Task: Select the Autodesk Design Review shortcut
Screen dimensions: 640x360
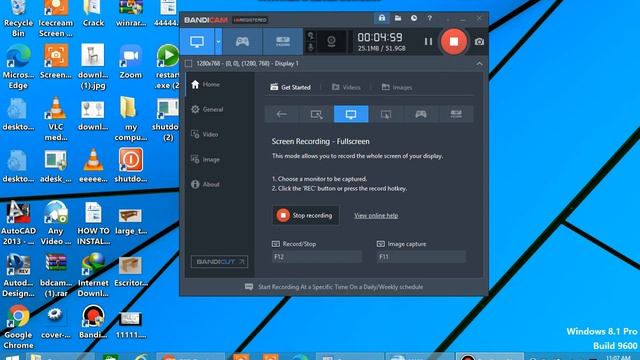Action: pyautogui.click(x=18, y=275)
